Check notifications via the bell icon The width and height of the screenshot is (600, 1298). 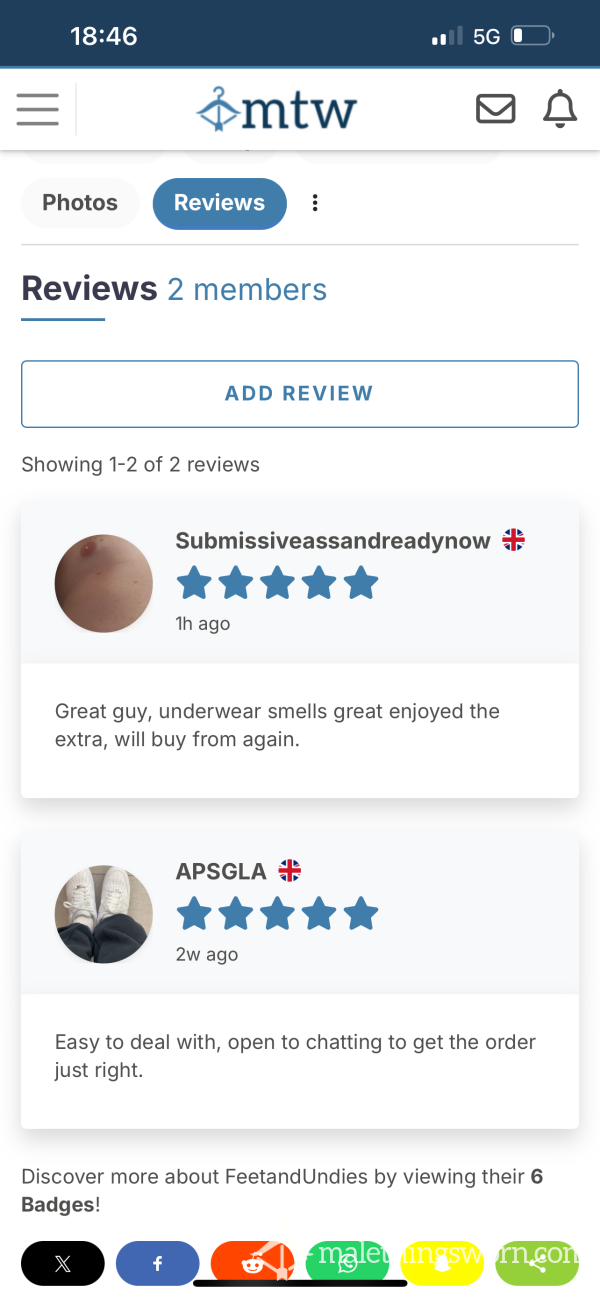coord(560,109)
